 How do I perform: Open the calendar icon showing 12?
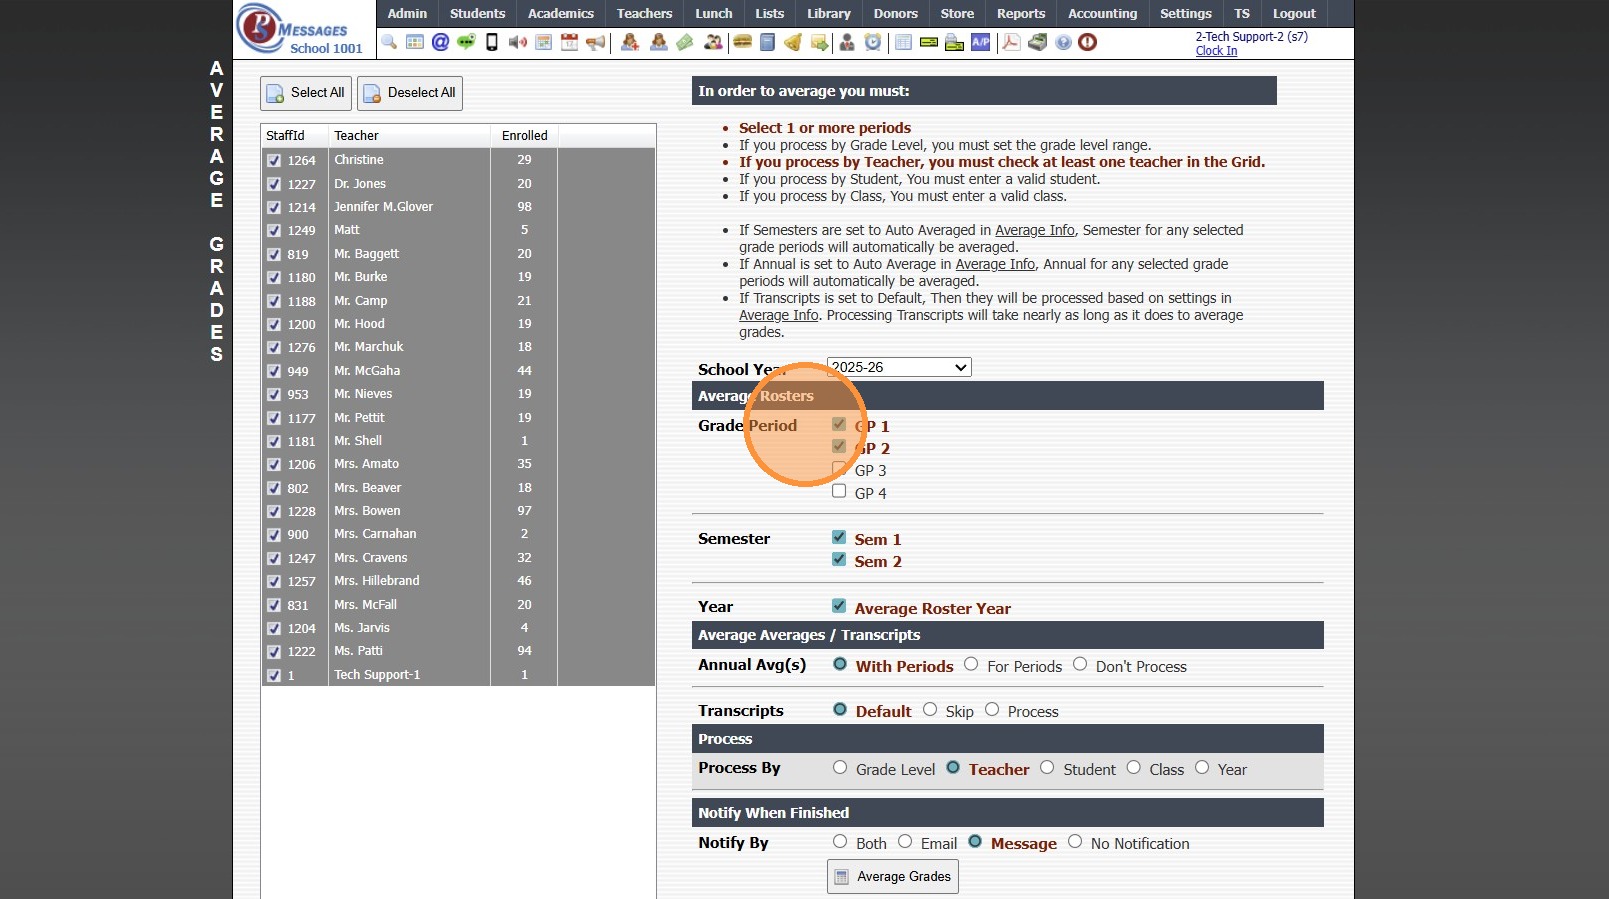(x=569, y=42)
